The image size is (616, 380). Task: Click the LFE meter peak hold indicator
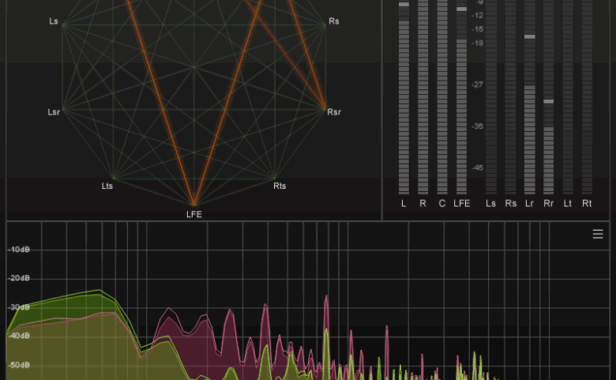pos(462,9)
